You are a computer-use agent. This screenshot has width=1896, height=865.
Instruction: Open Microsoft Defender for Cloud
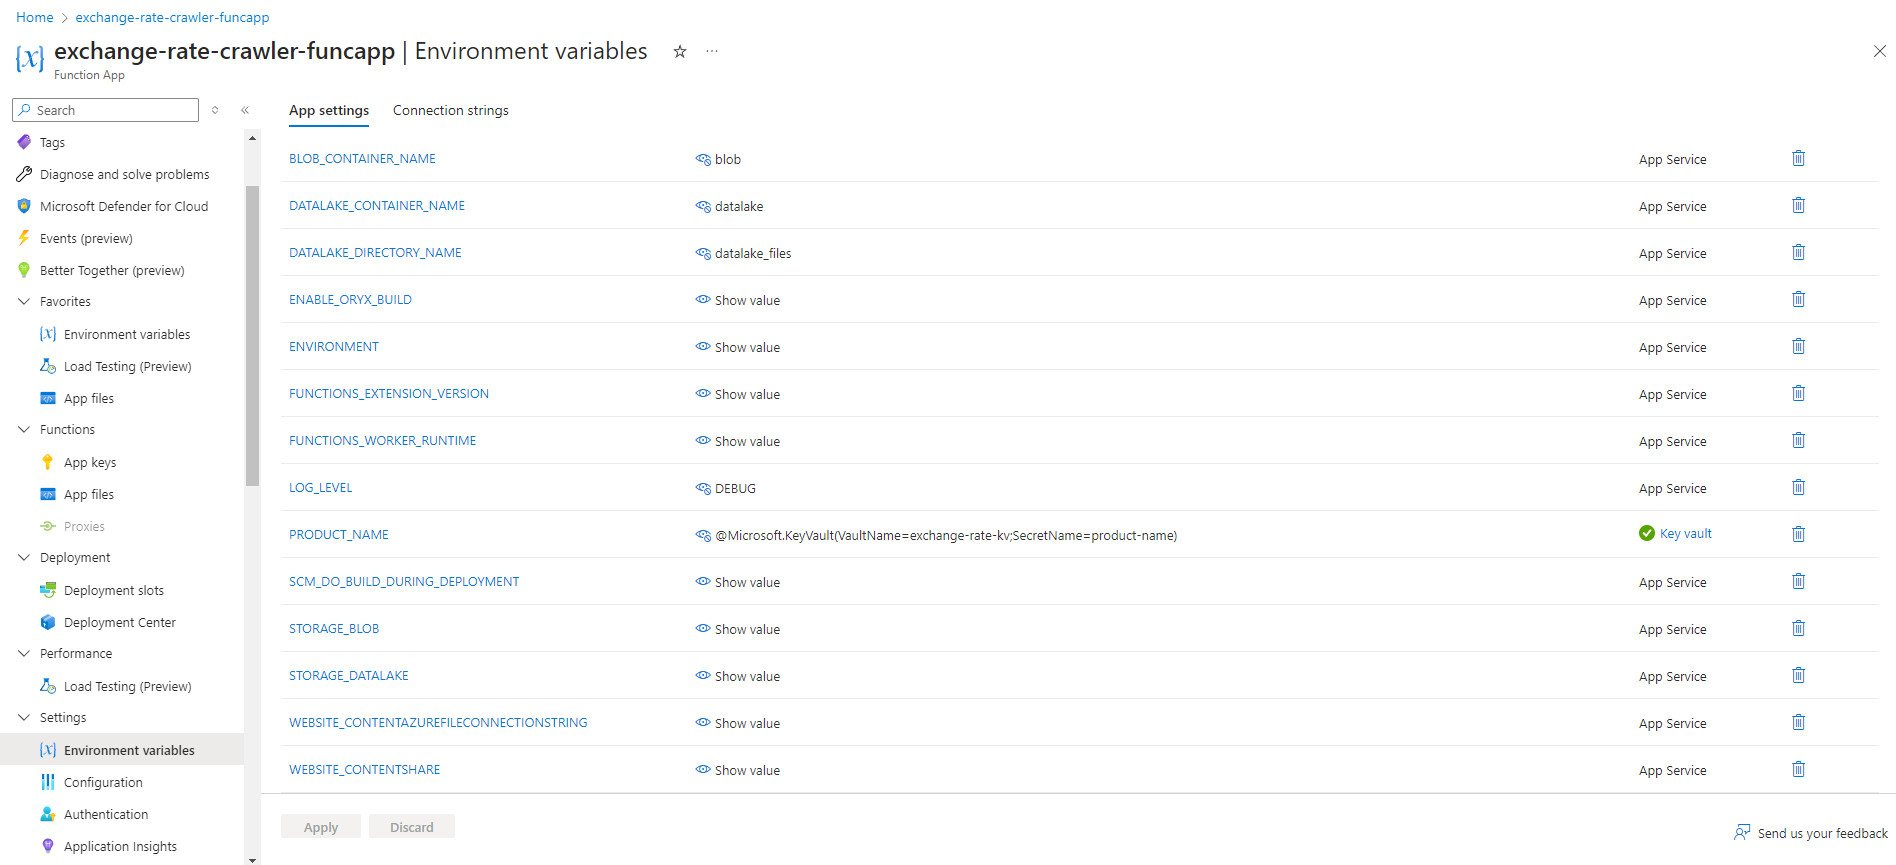(x=124, y=206)
